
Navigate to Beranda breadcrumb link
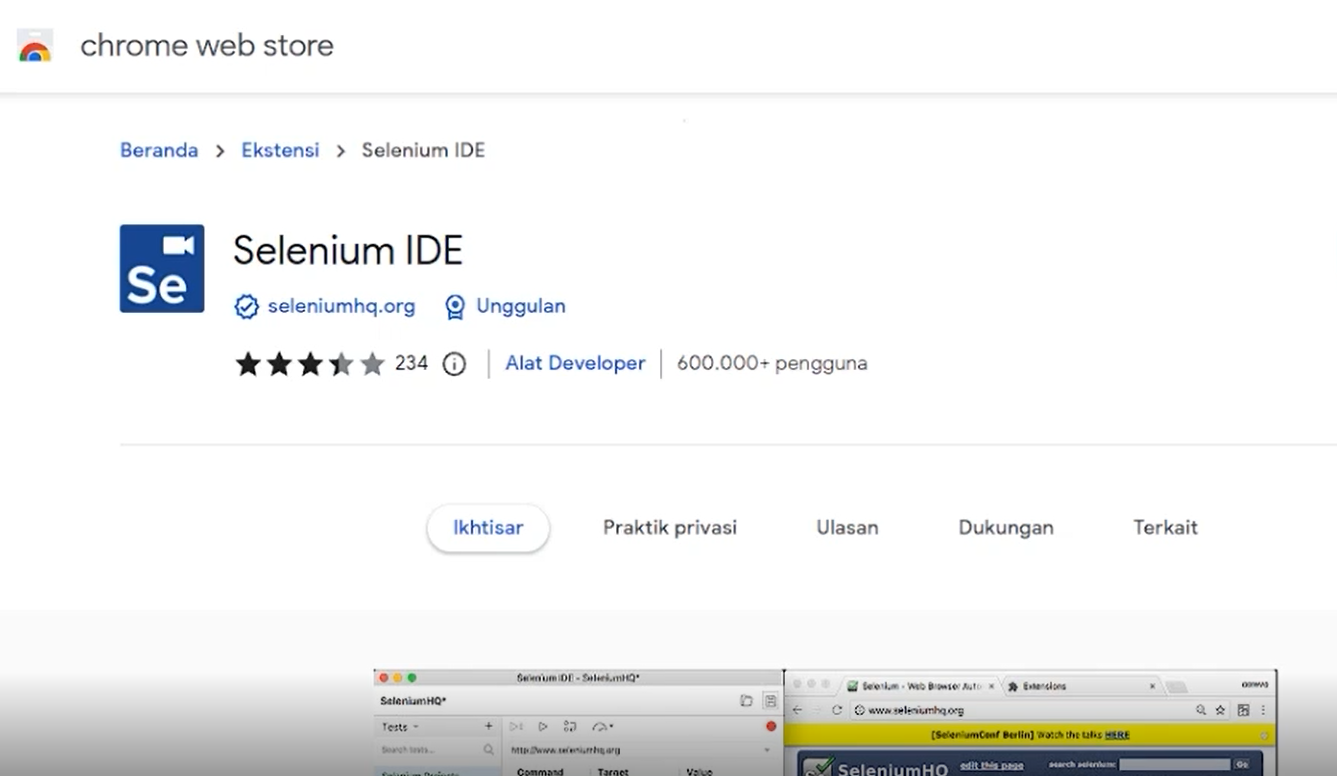pyautogui.click(x=159, y=151)
